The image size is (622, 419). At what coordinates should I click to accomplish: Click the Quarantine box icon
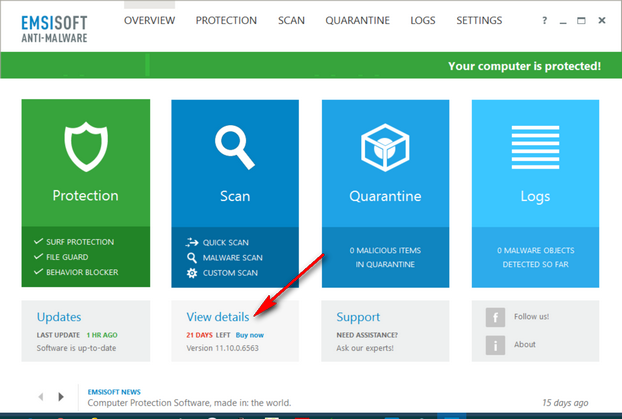(385, 148)
